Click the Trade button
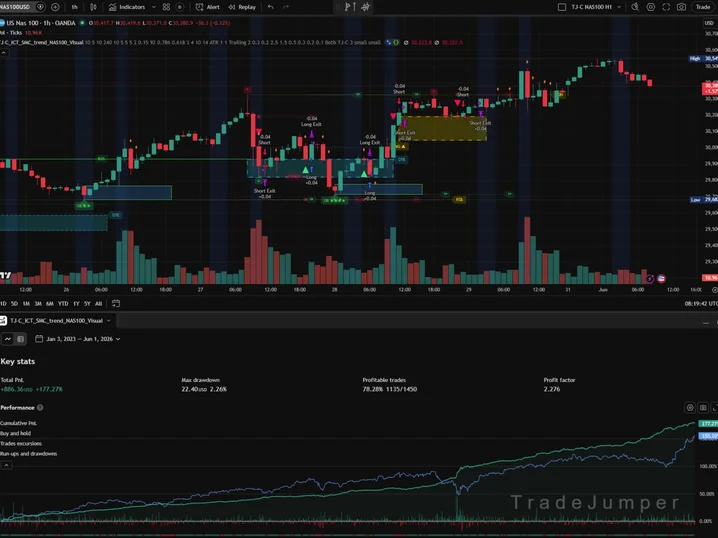This screenshot has height=538, width=718. click(x=703, y=7)
